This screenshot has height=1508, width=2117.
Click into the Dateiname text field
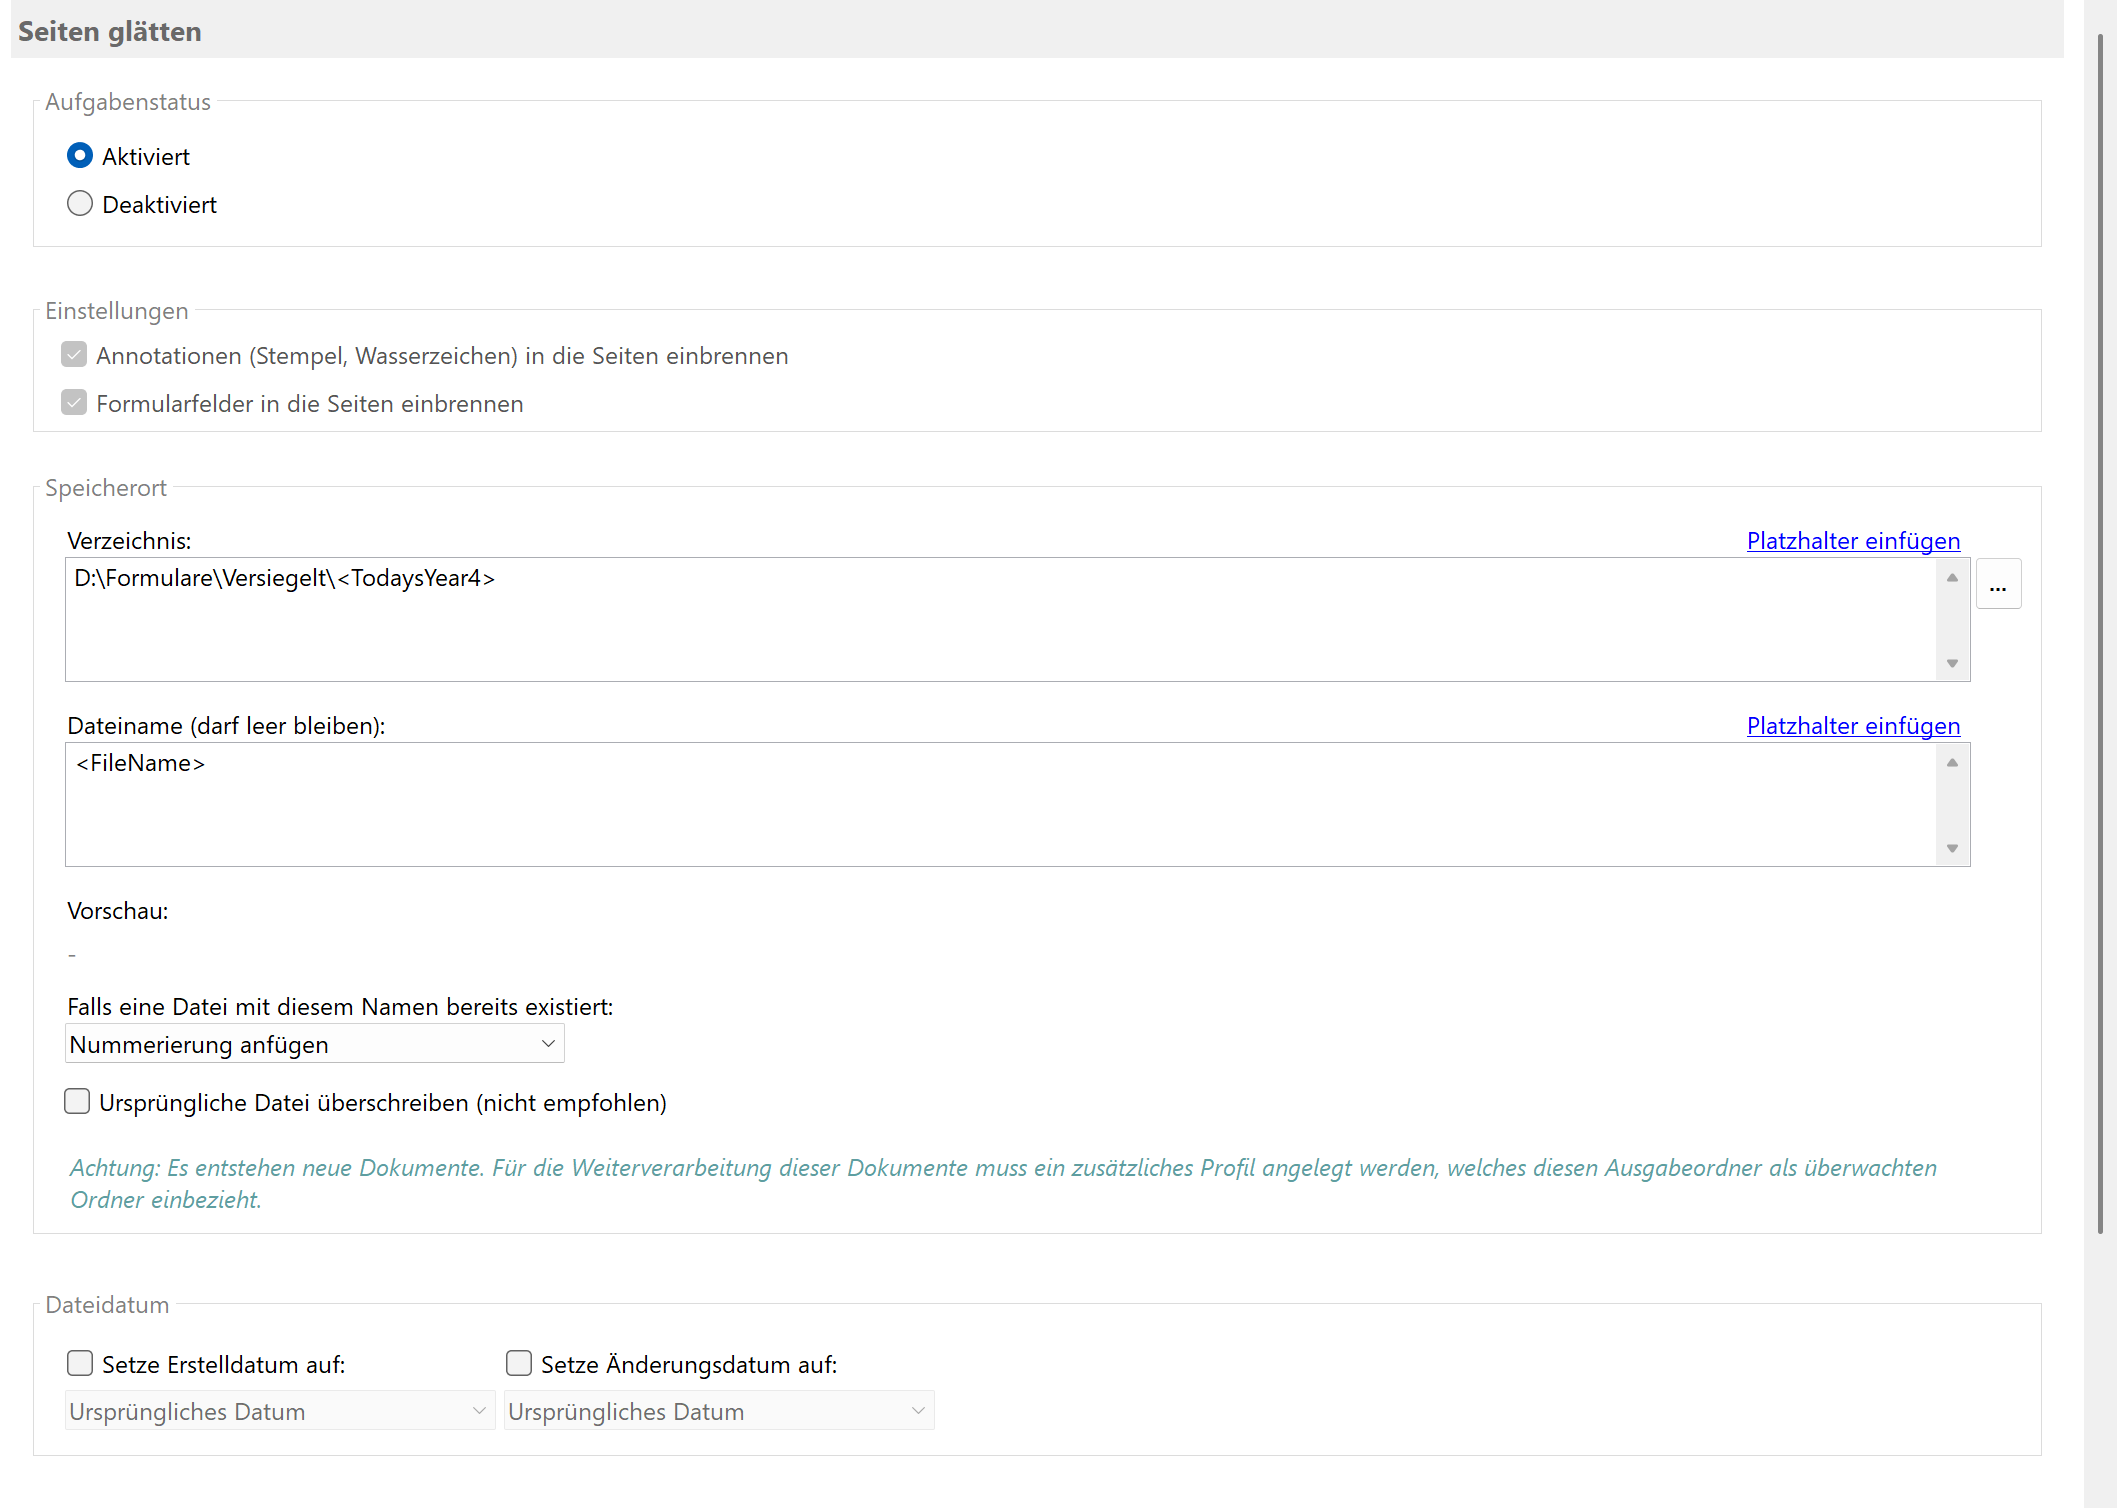tap(1000, 804)
